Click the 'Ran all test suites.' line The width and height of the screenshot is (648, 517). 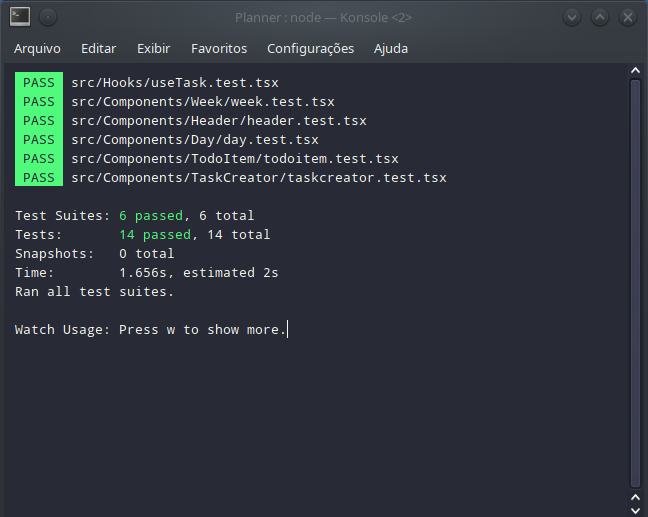tap(95, 292)
